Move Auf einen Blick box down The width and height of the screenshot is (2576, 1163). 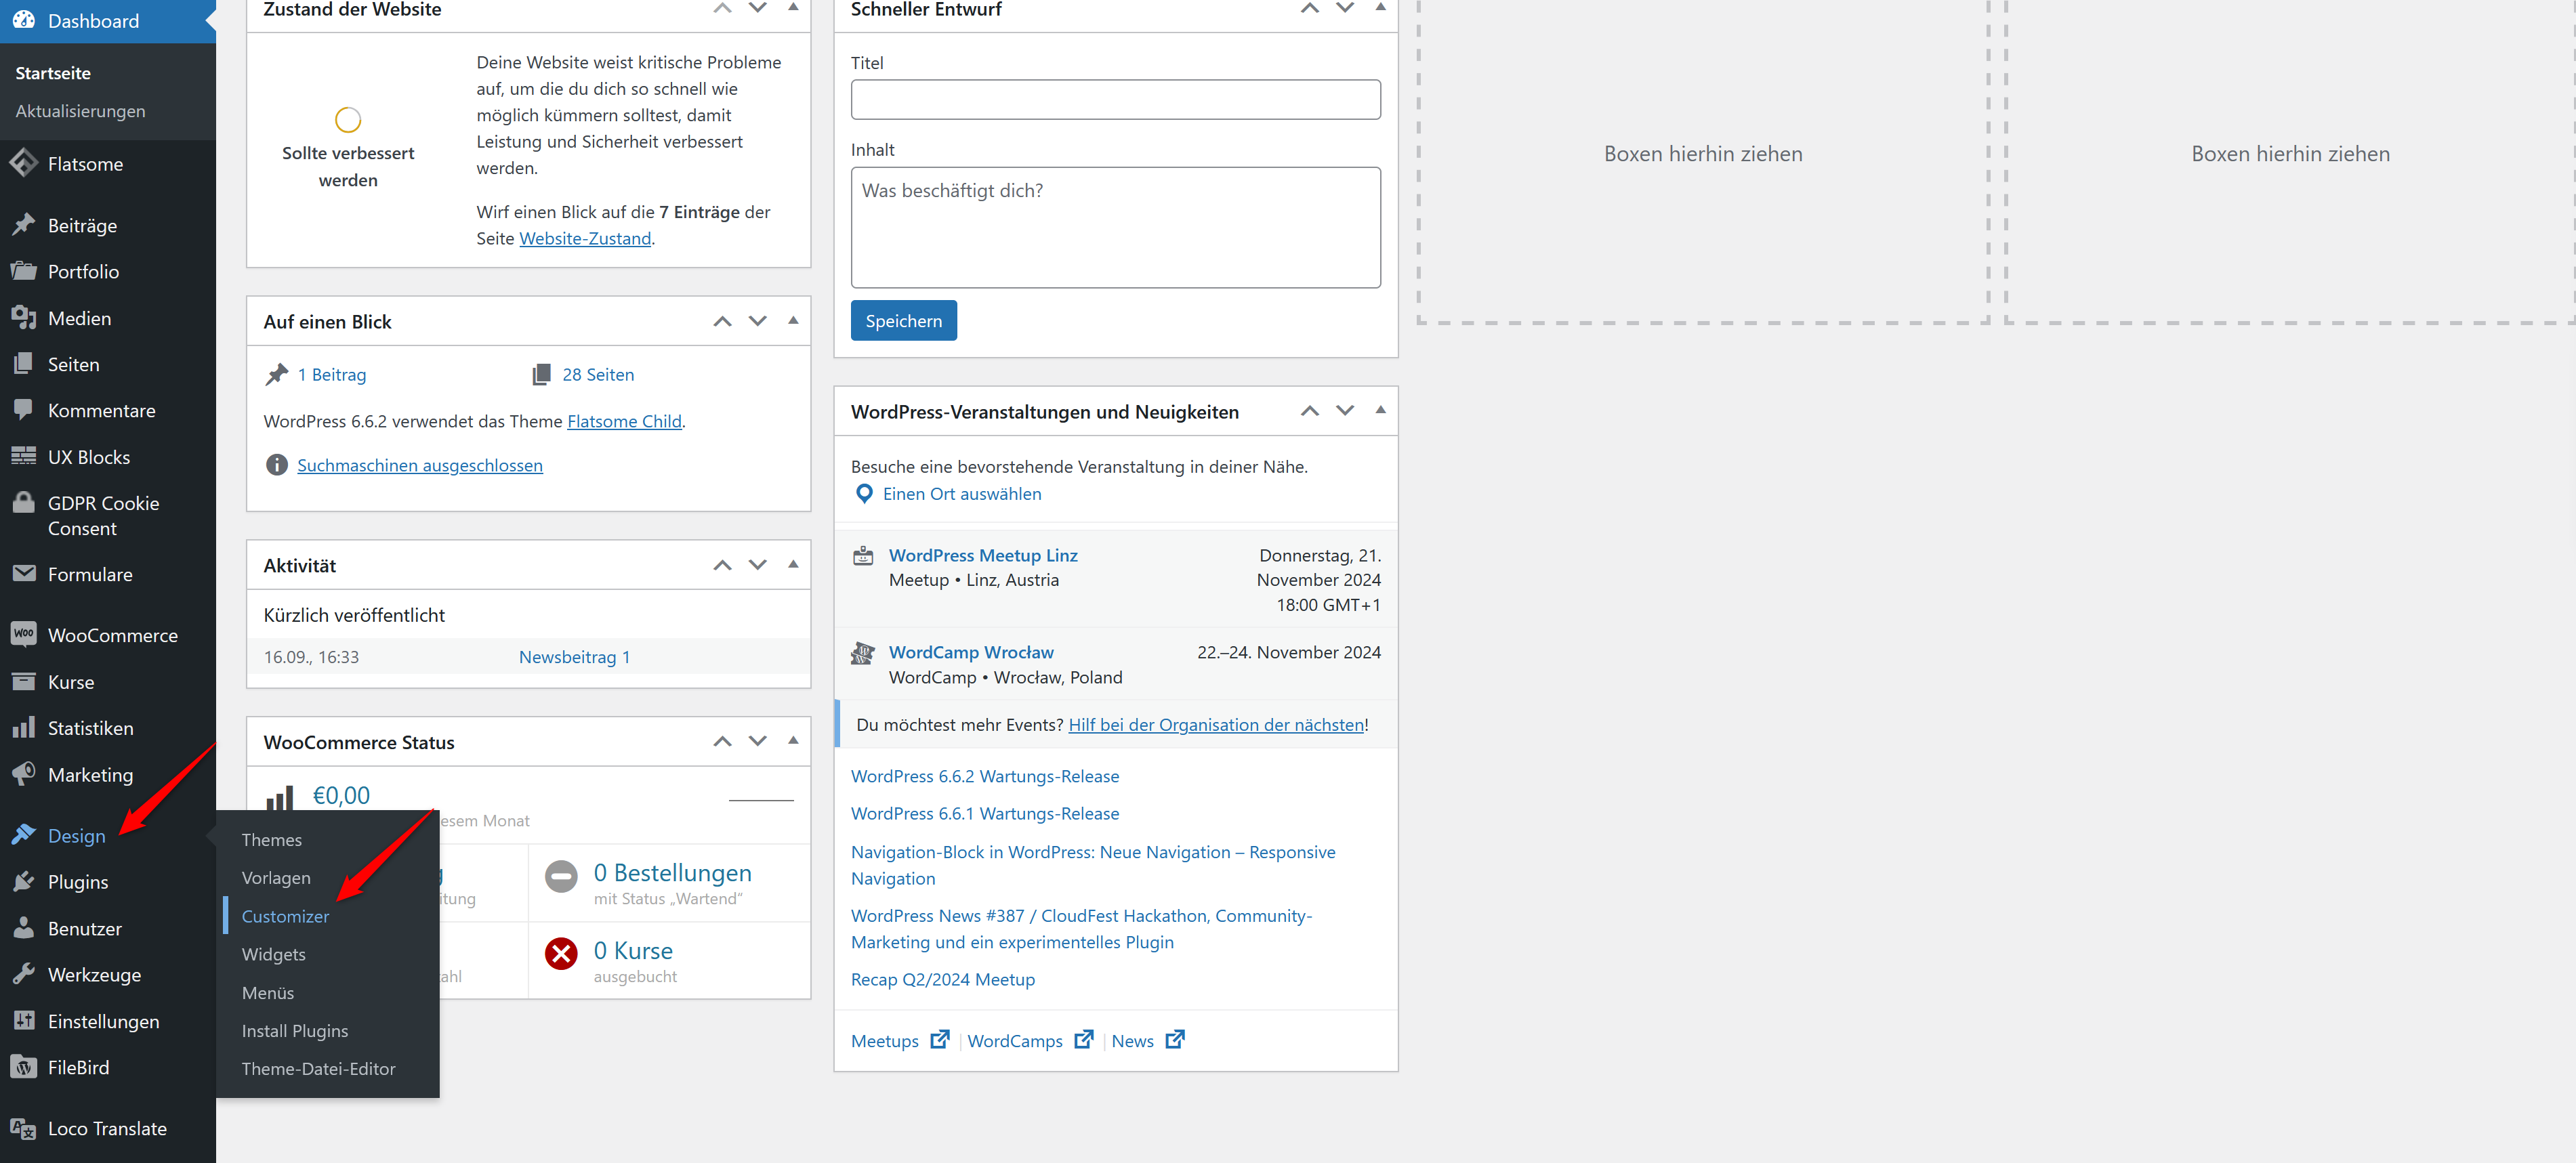pos(757,321)
